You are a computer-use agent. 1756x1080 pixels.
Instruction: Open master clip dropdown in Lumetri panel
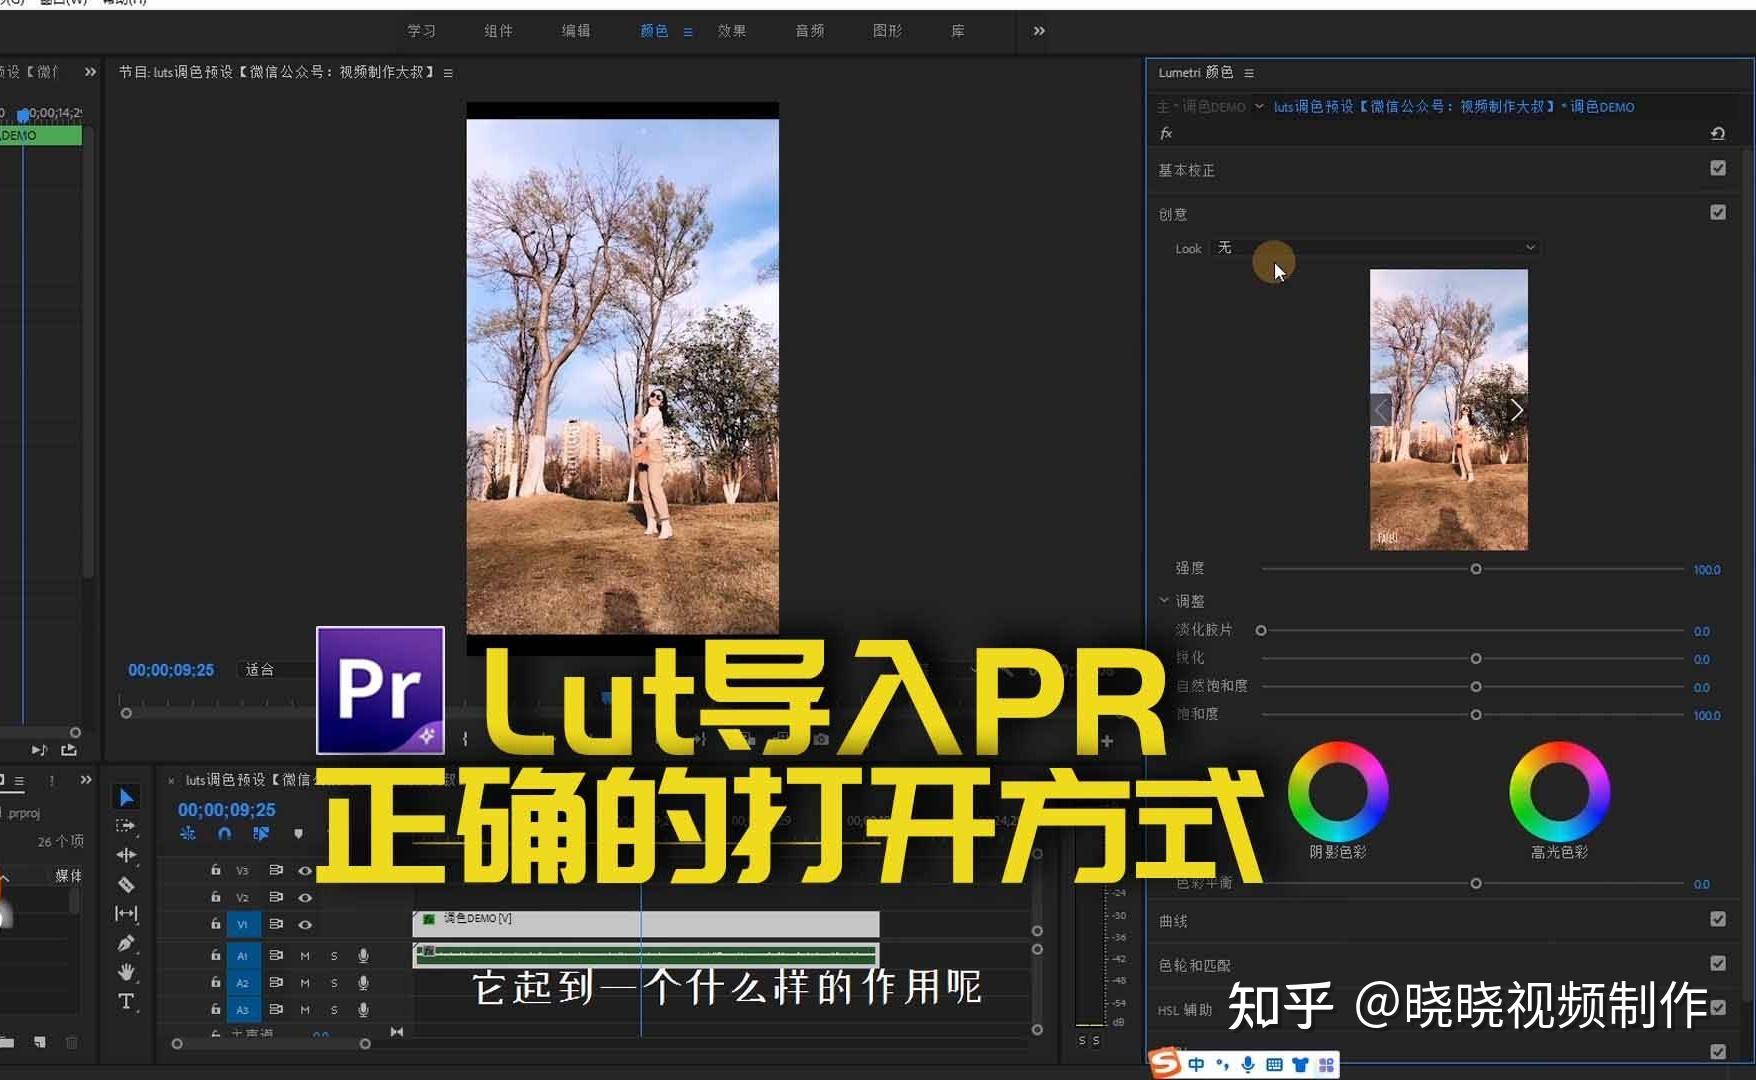pos(1259,106)
